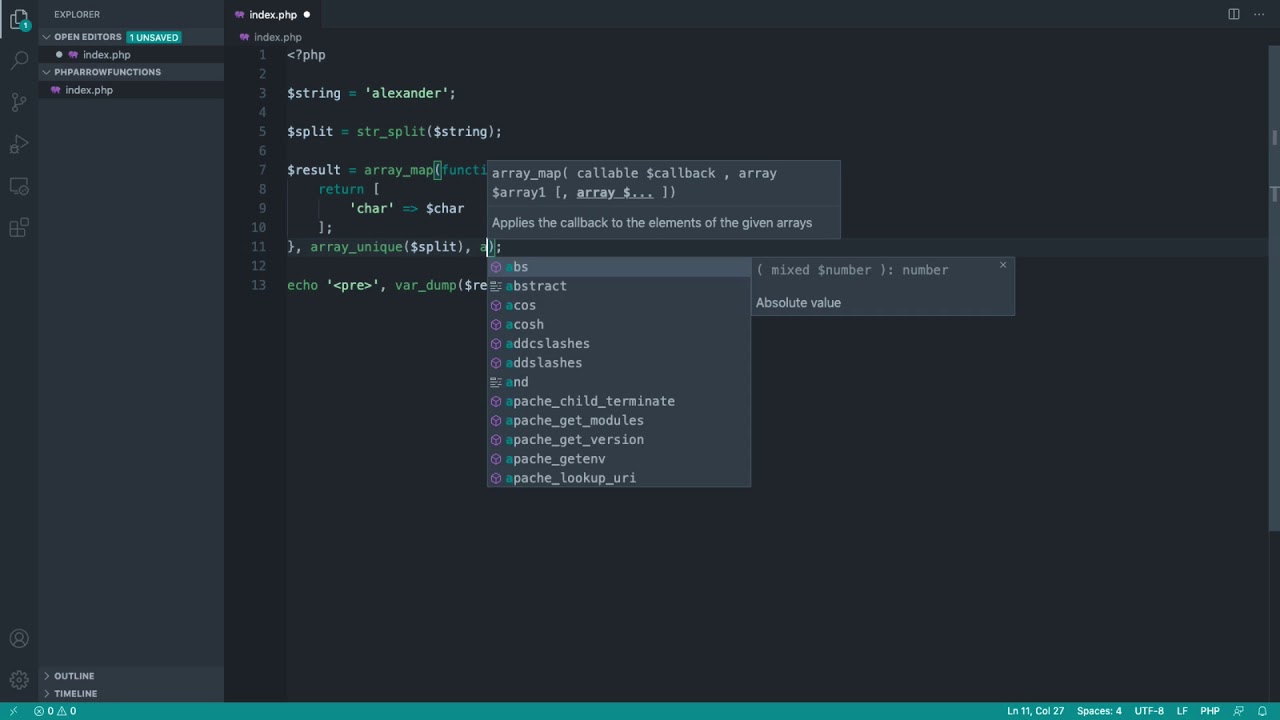Image resolution: width=1280 pixels, height=720 pixels.
Task: Close the suggestion details popup
Action: [1003, 265]
